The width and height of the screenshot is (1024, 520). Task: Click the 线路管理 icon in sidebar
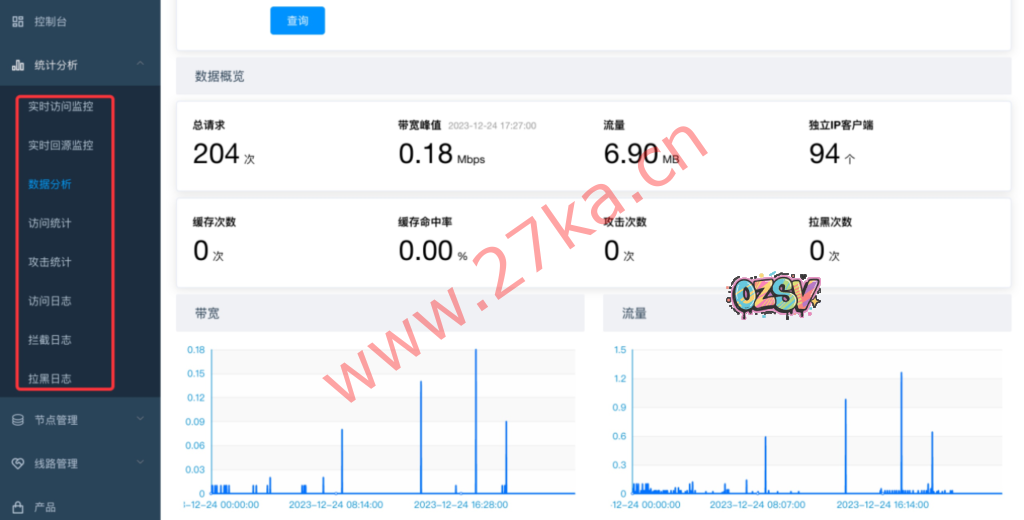(17, 464)
